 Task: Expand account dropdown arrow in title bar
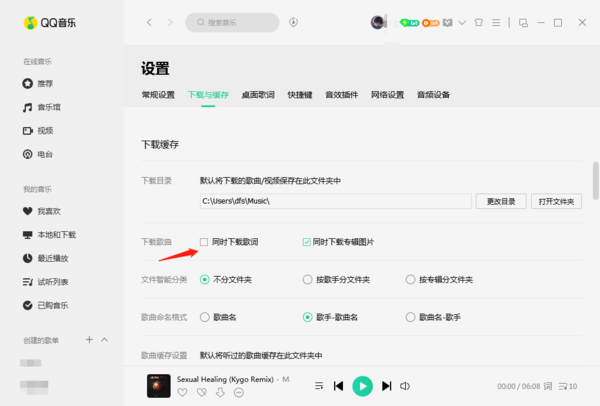[x=462, y=22]
